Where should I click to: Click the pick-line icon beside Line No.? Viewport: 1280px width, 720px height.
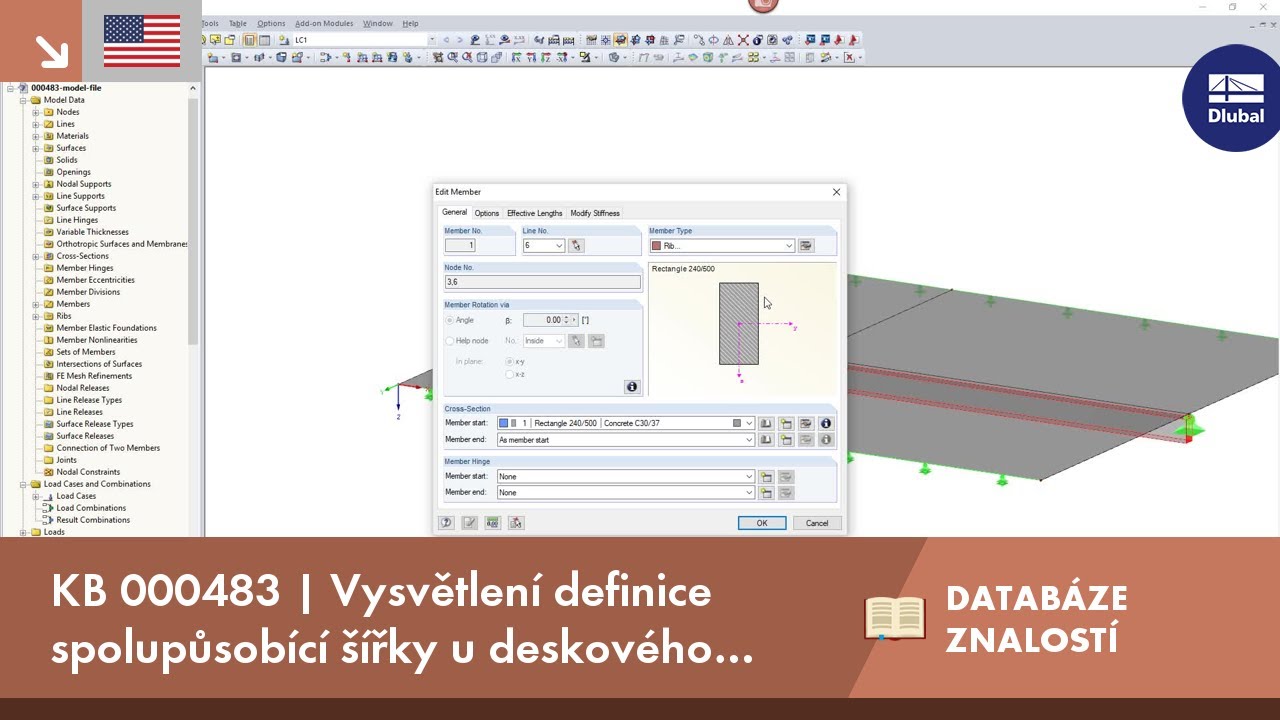[576, 245]
